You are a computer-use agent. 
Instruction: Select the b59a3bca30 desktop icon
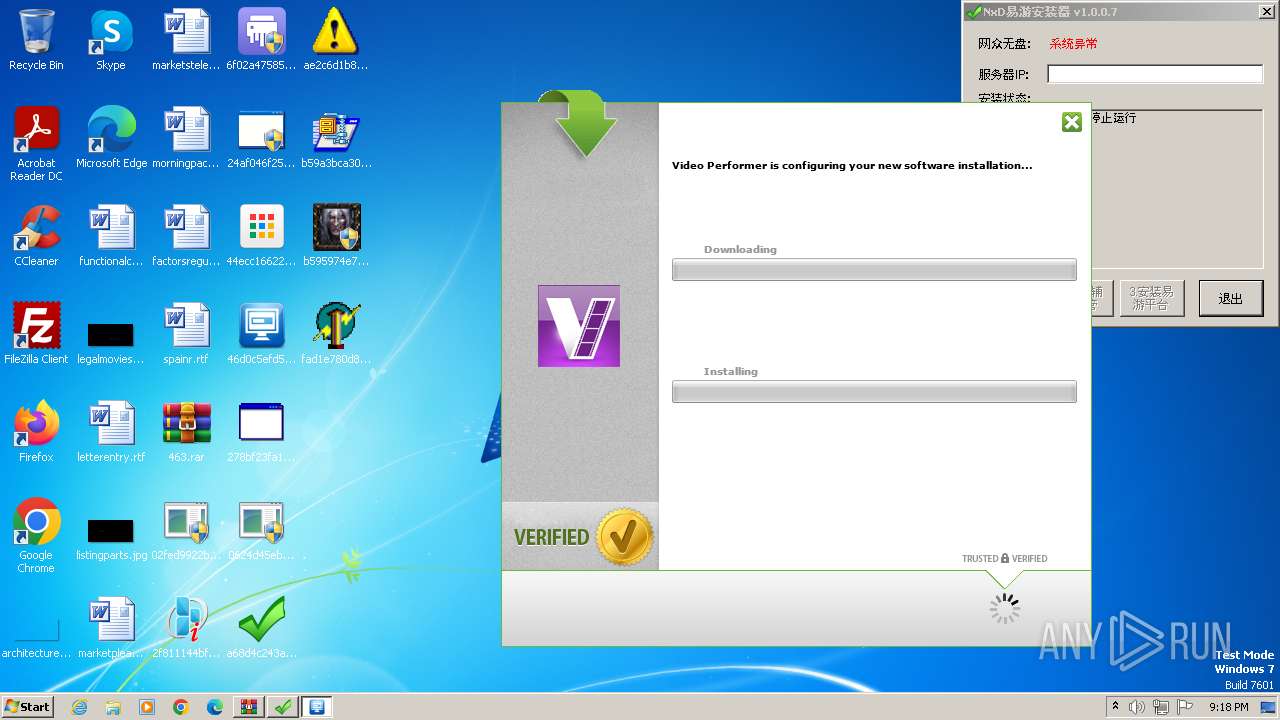[x=336, y=138]
